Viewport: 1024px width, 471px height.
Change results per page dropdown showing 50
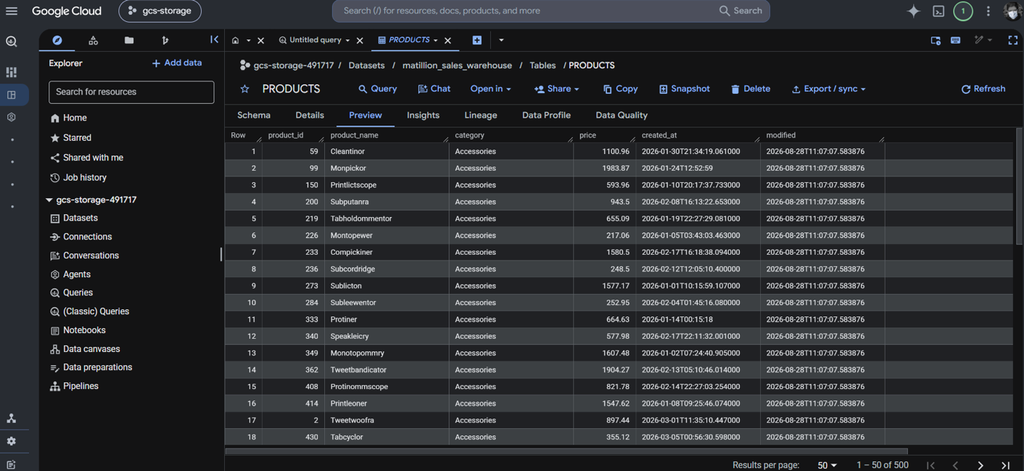point(827,465)
